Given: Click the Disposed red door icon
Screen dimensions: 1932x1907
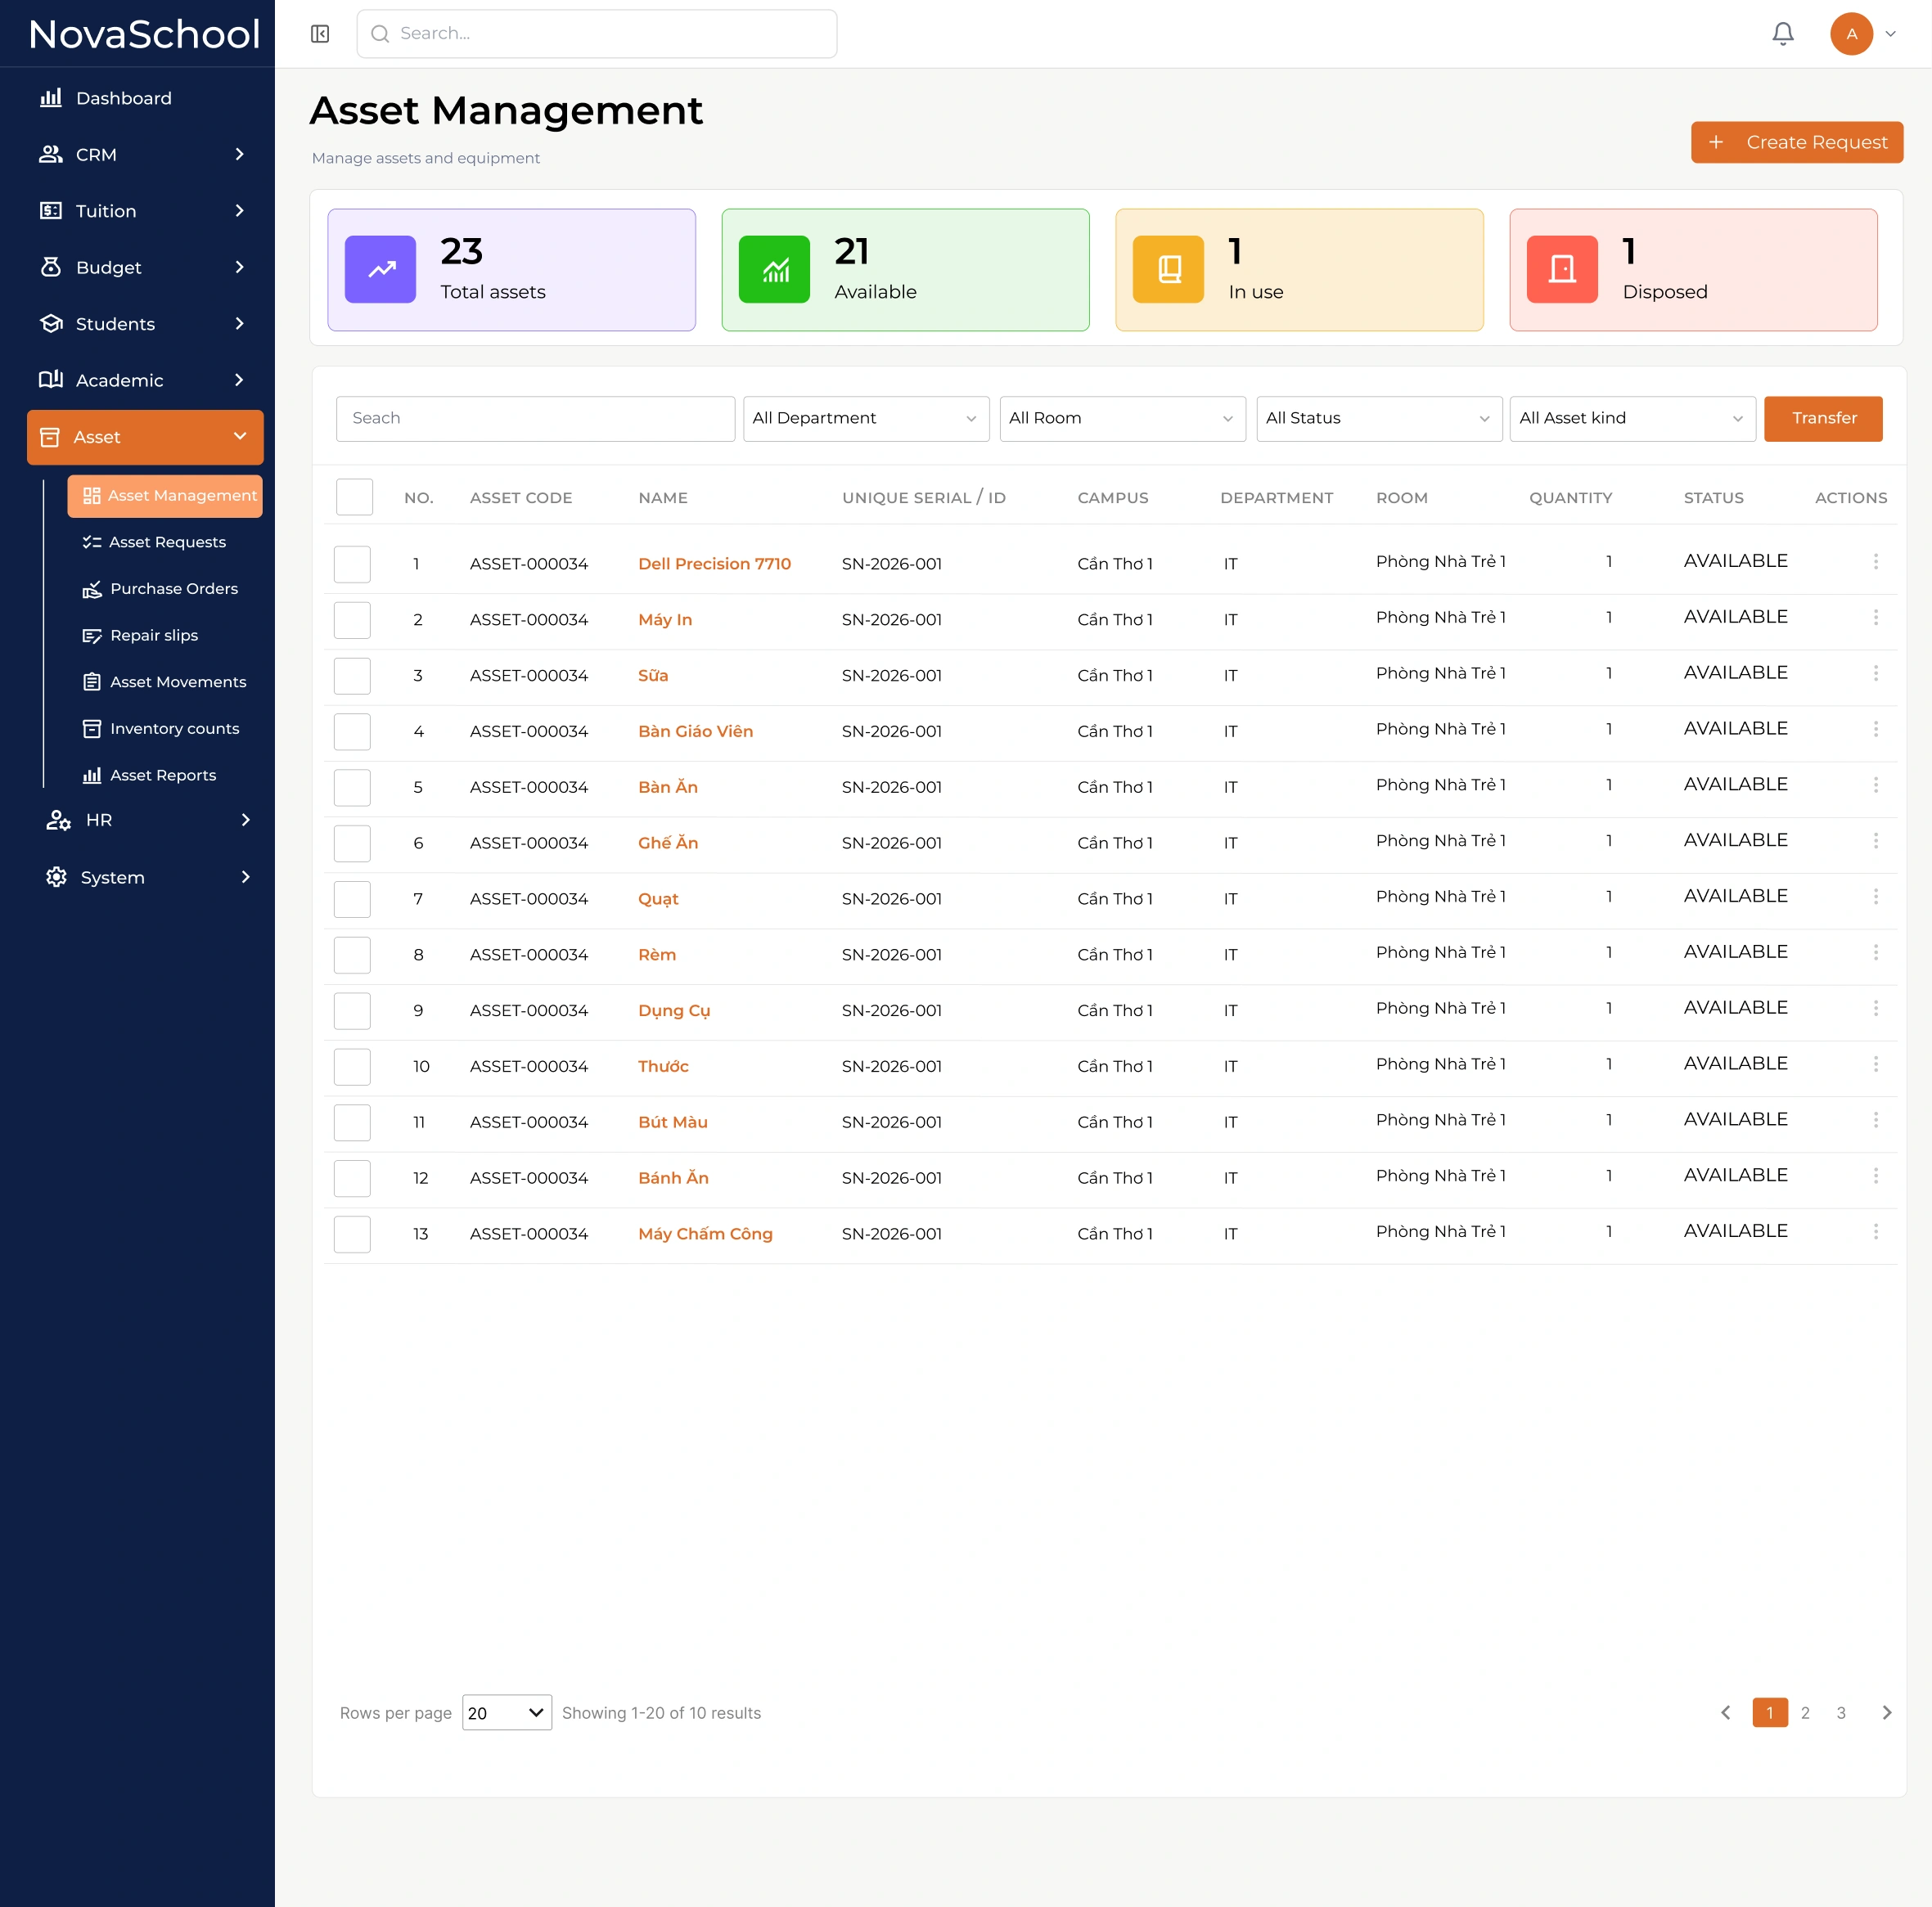Looking at the screenshot, I should tap(1563, 269).
